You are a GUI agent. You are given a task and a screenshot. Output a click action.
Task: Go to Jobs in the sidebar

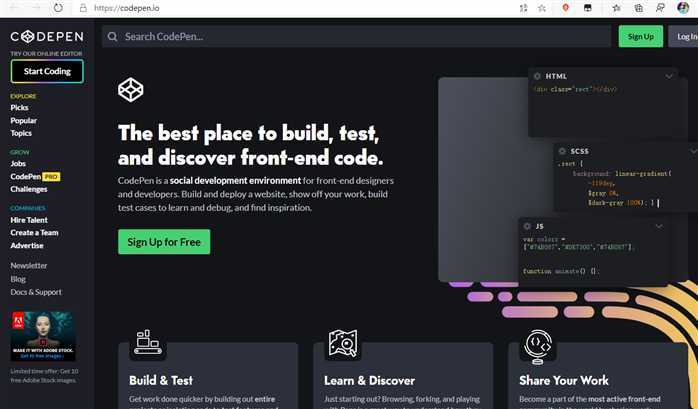[x=18, y=164]
